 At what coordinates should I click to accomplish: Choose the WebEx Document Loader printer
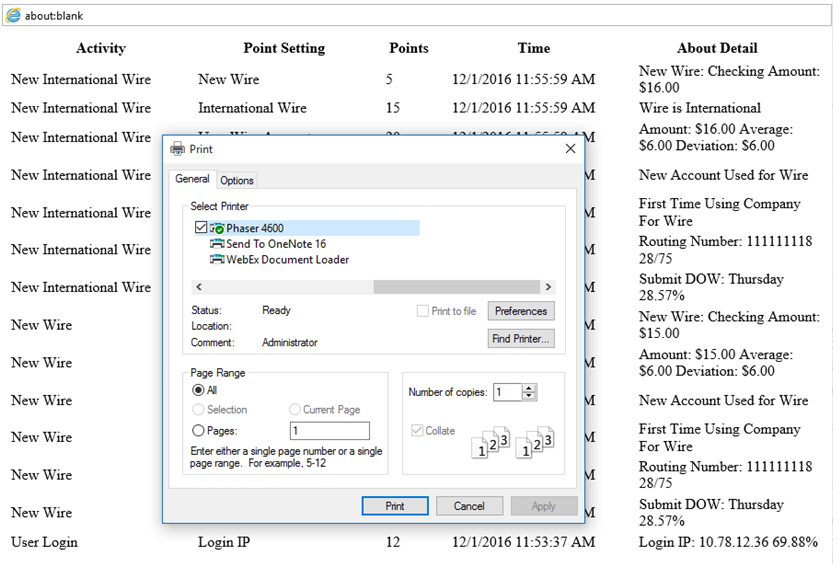[x=286, y=260]
